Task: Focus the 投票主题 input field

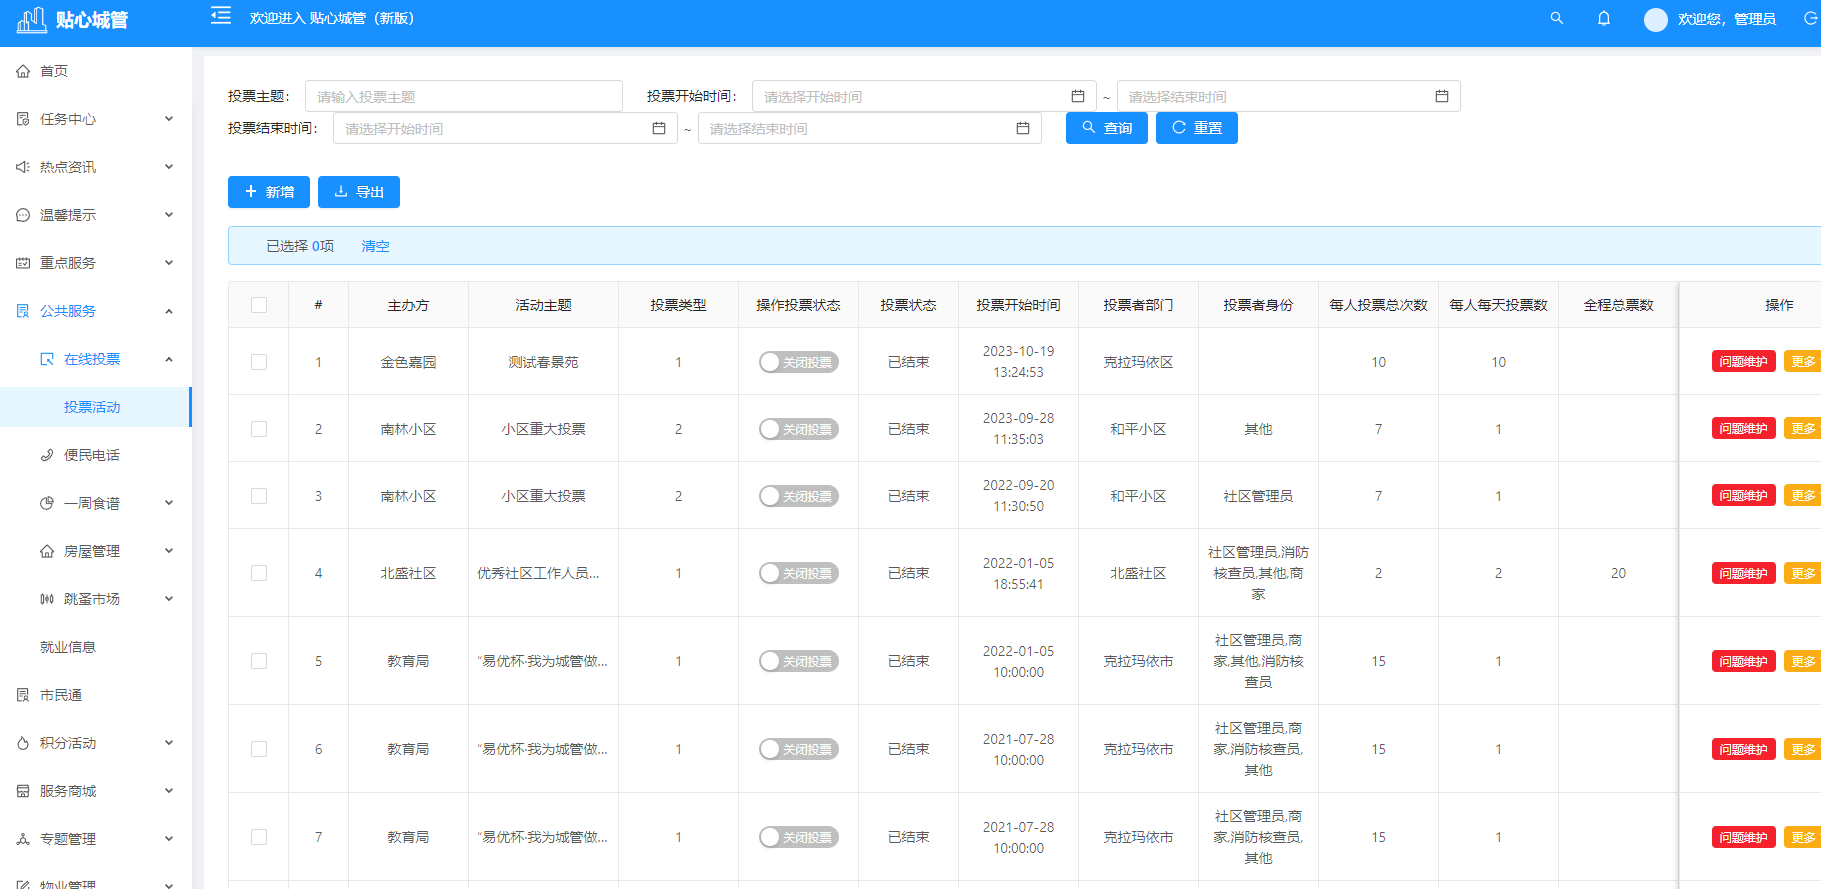Action: click(464, 96)
